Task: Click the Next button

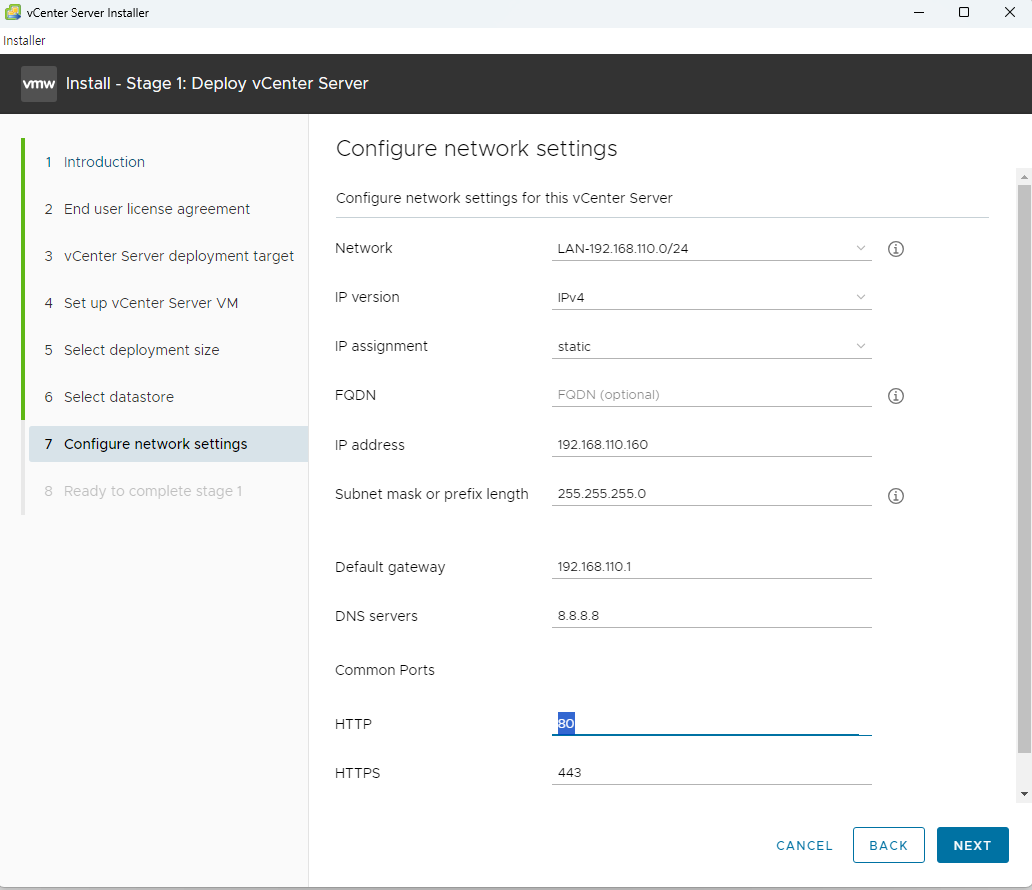Action: [x=972, y=845]
